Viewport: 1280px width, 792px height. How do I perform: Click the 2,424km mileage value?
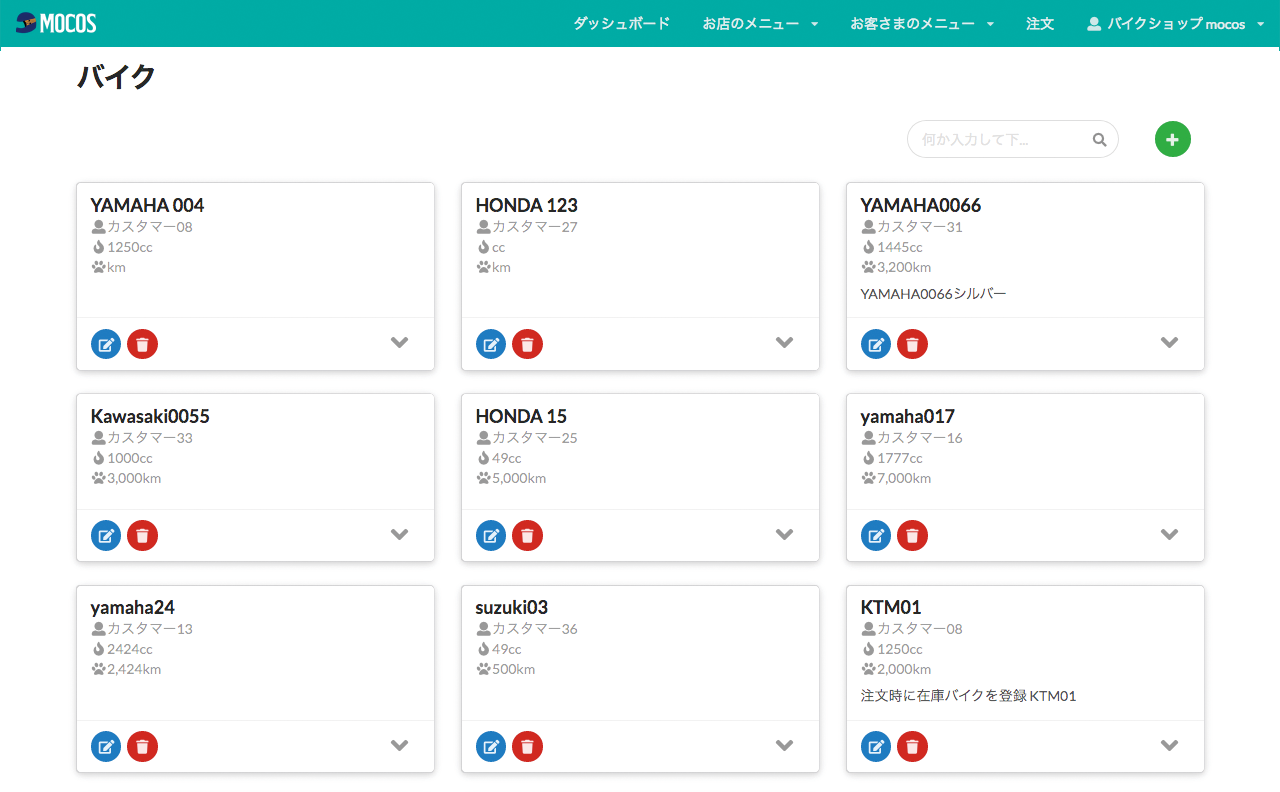click(134, 669)
